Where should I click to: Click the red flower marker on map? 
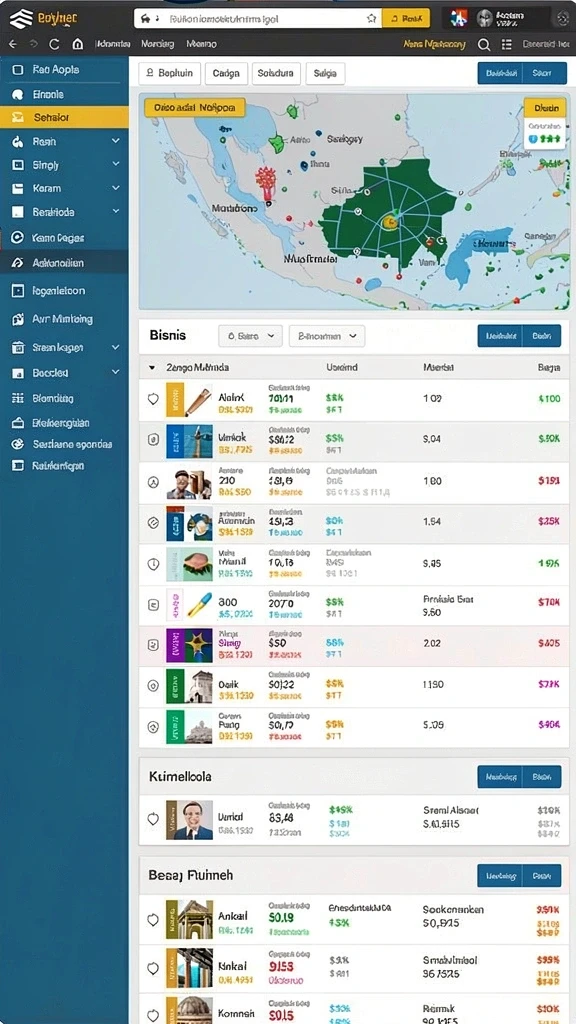click(x=266, y=182)
